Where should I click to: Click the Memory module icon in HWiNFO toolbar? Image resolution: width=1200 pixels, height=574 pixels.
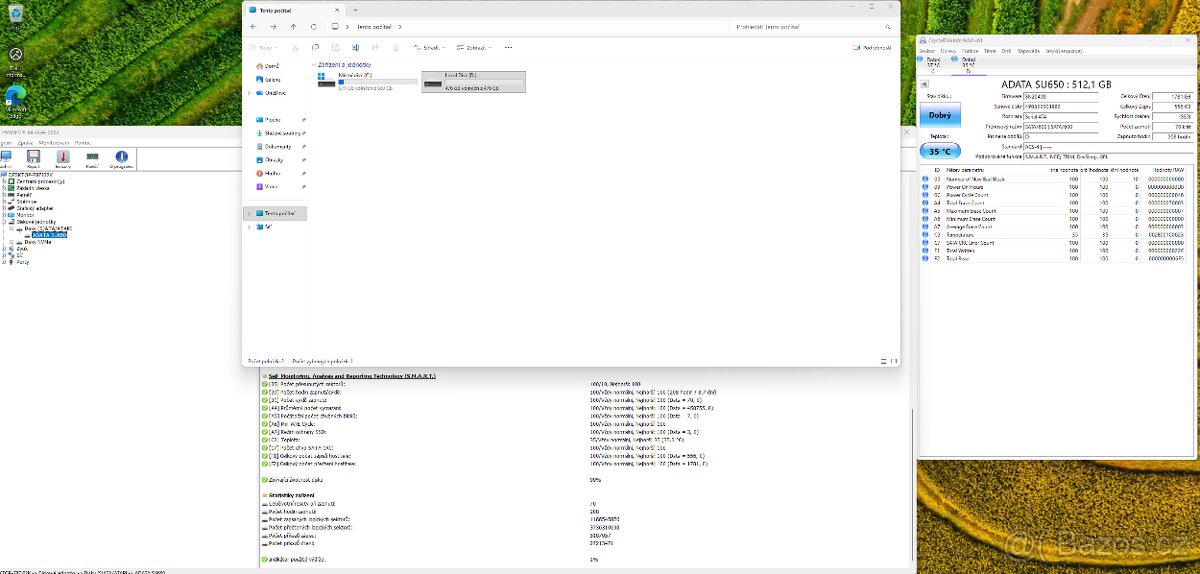pos(92,158)
